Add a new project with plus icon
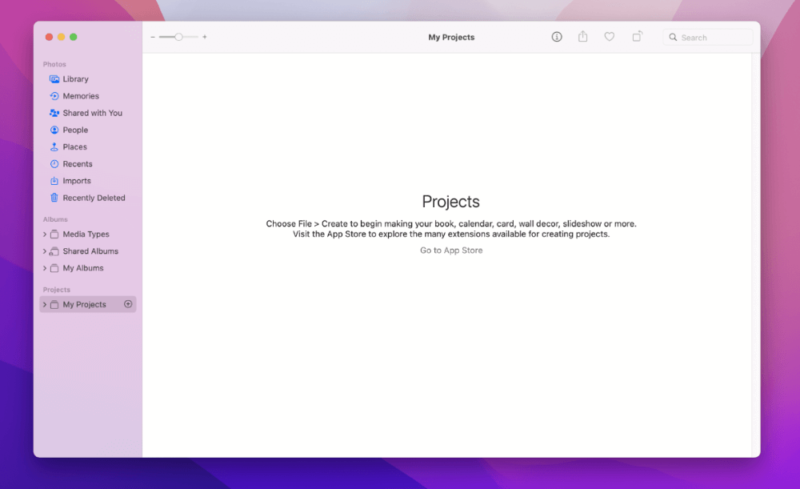Screen dimensions: 800x489 click(128, 304)
